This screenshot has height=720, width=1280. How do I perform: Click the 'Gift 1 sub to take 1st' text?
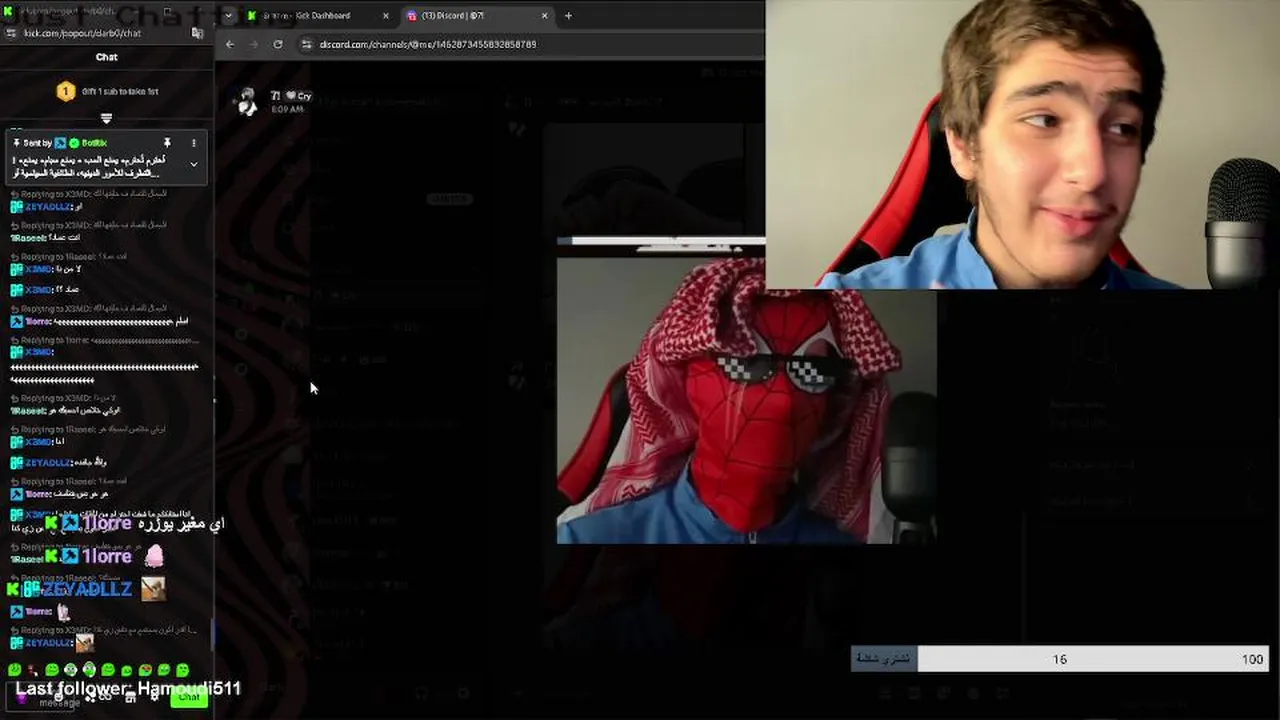pos(120,91)
